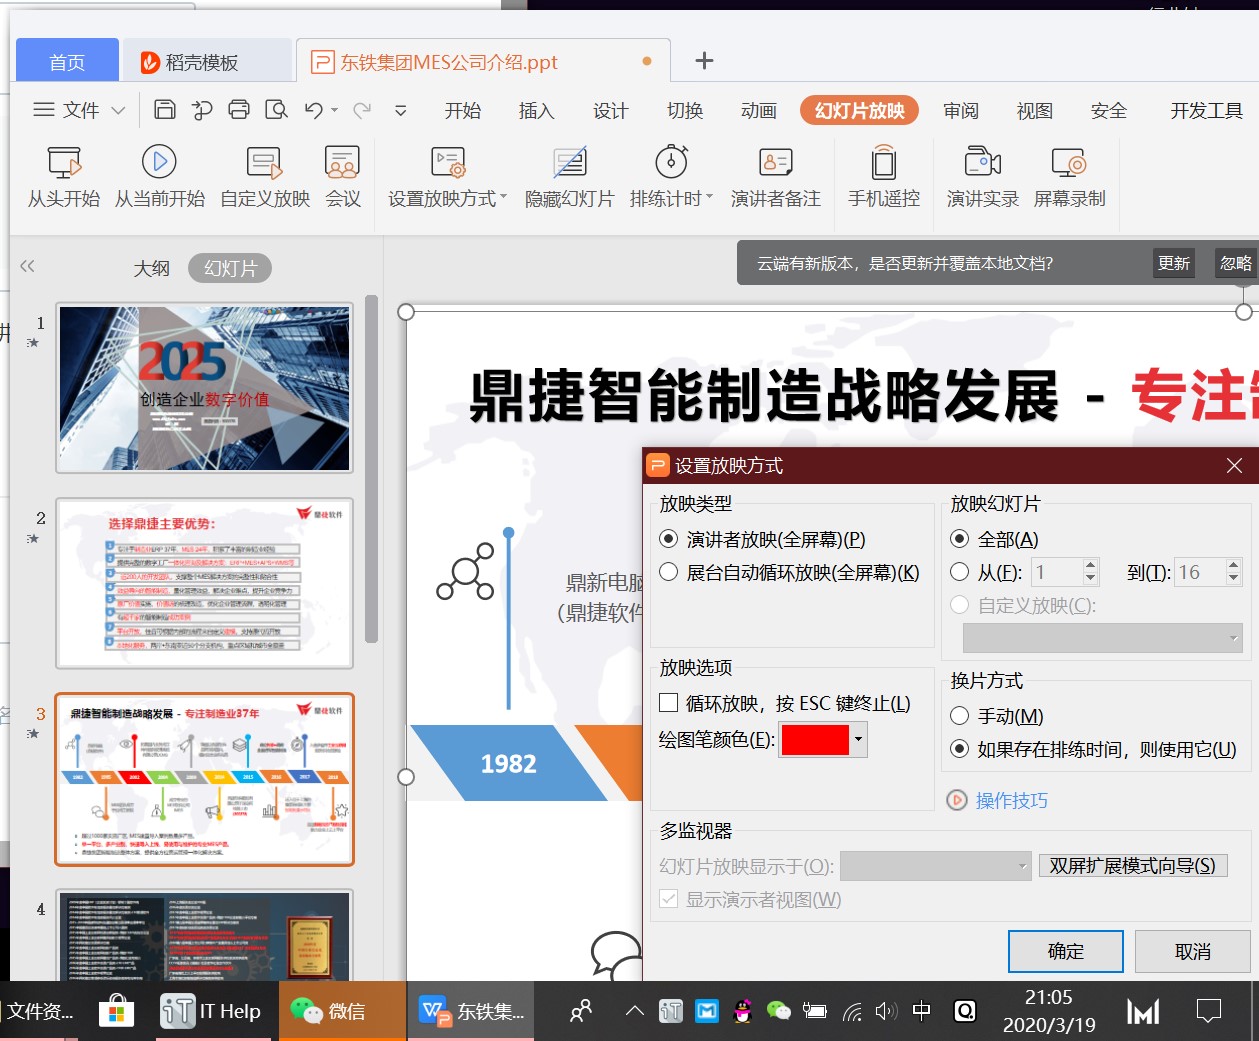
Task: Open the 设计 ribbon tab
Action: click(611, 110)
